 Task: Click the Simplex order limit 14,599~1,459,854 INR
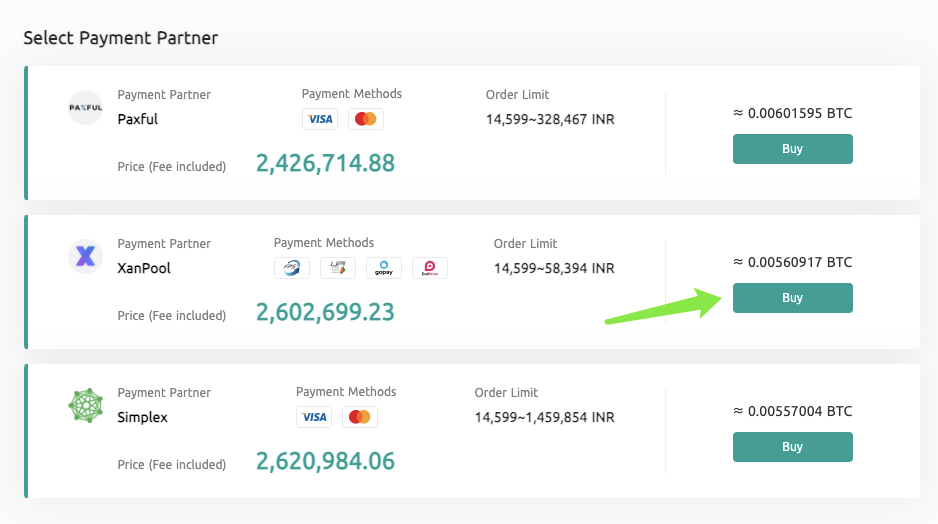point(544,417)
